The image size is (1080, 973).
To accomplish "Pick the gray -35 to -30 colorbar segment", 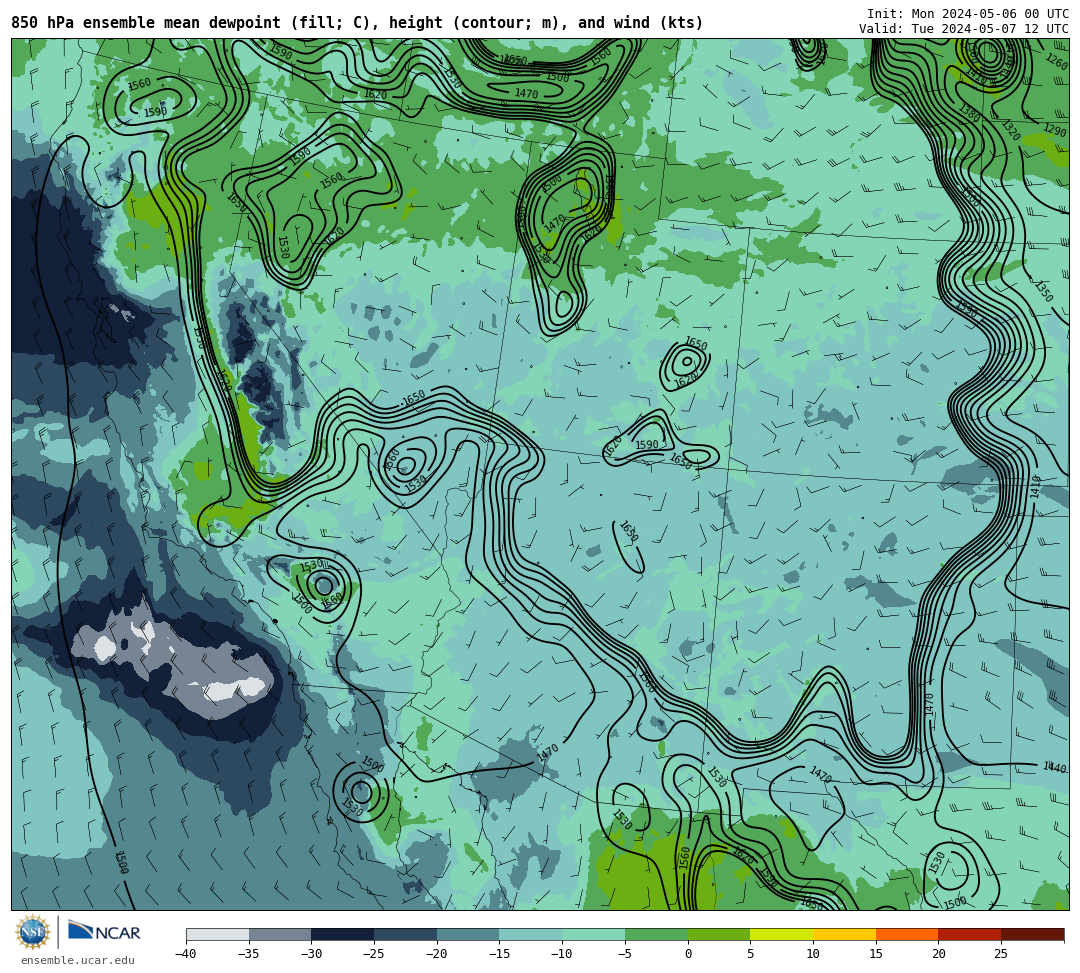I will pyautogui.click(x=280, y=934).
